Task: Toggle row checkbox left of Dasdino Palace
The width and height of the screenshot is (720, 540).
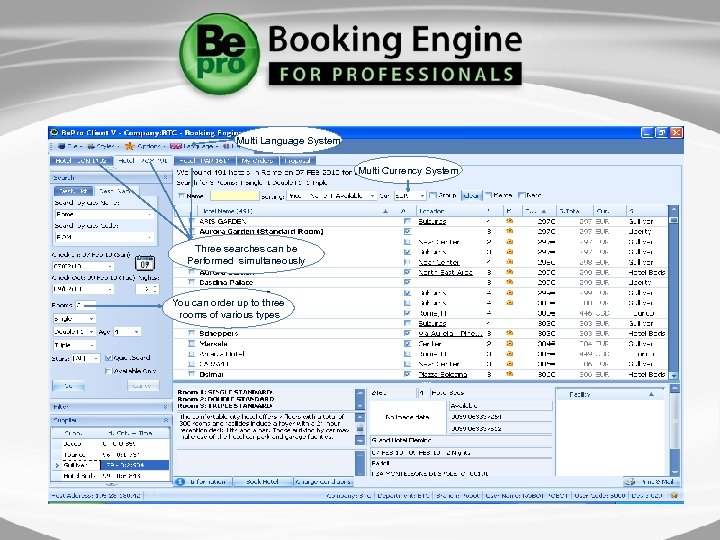Action: pos(191,282)
